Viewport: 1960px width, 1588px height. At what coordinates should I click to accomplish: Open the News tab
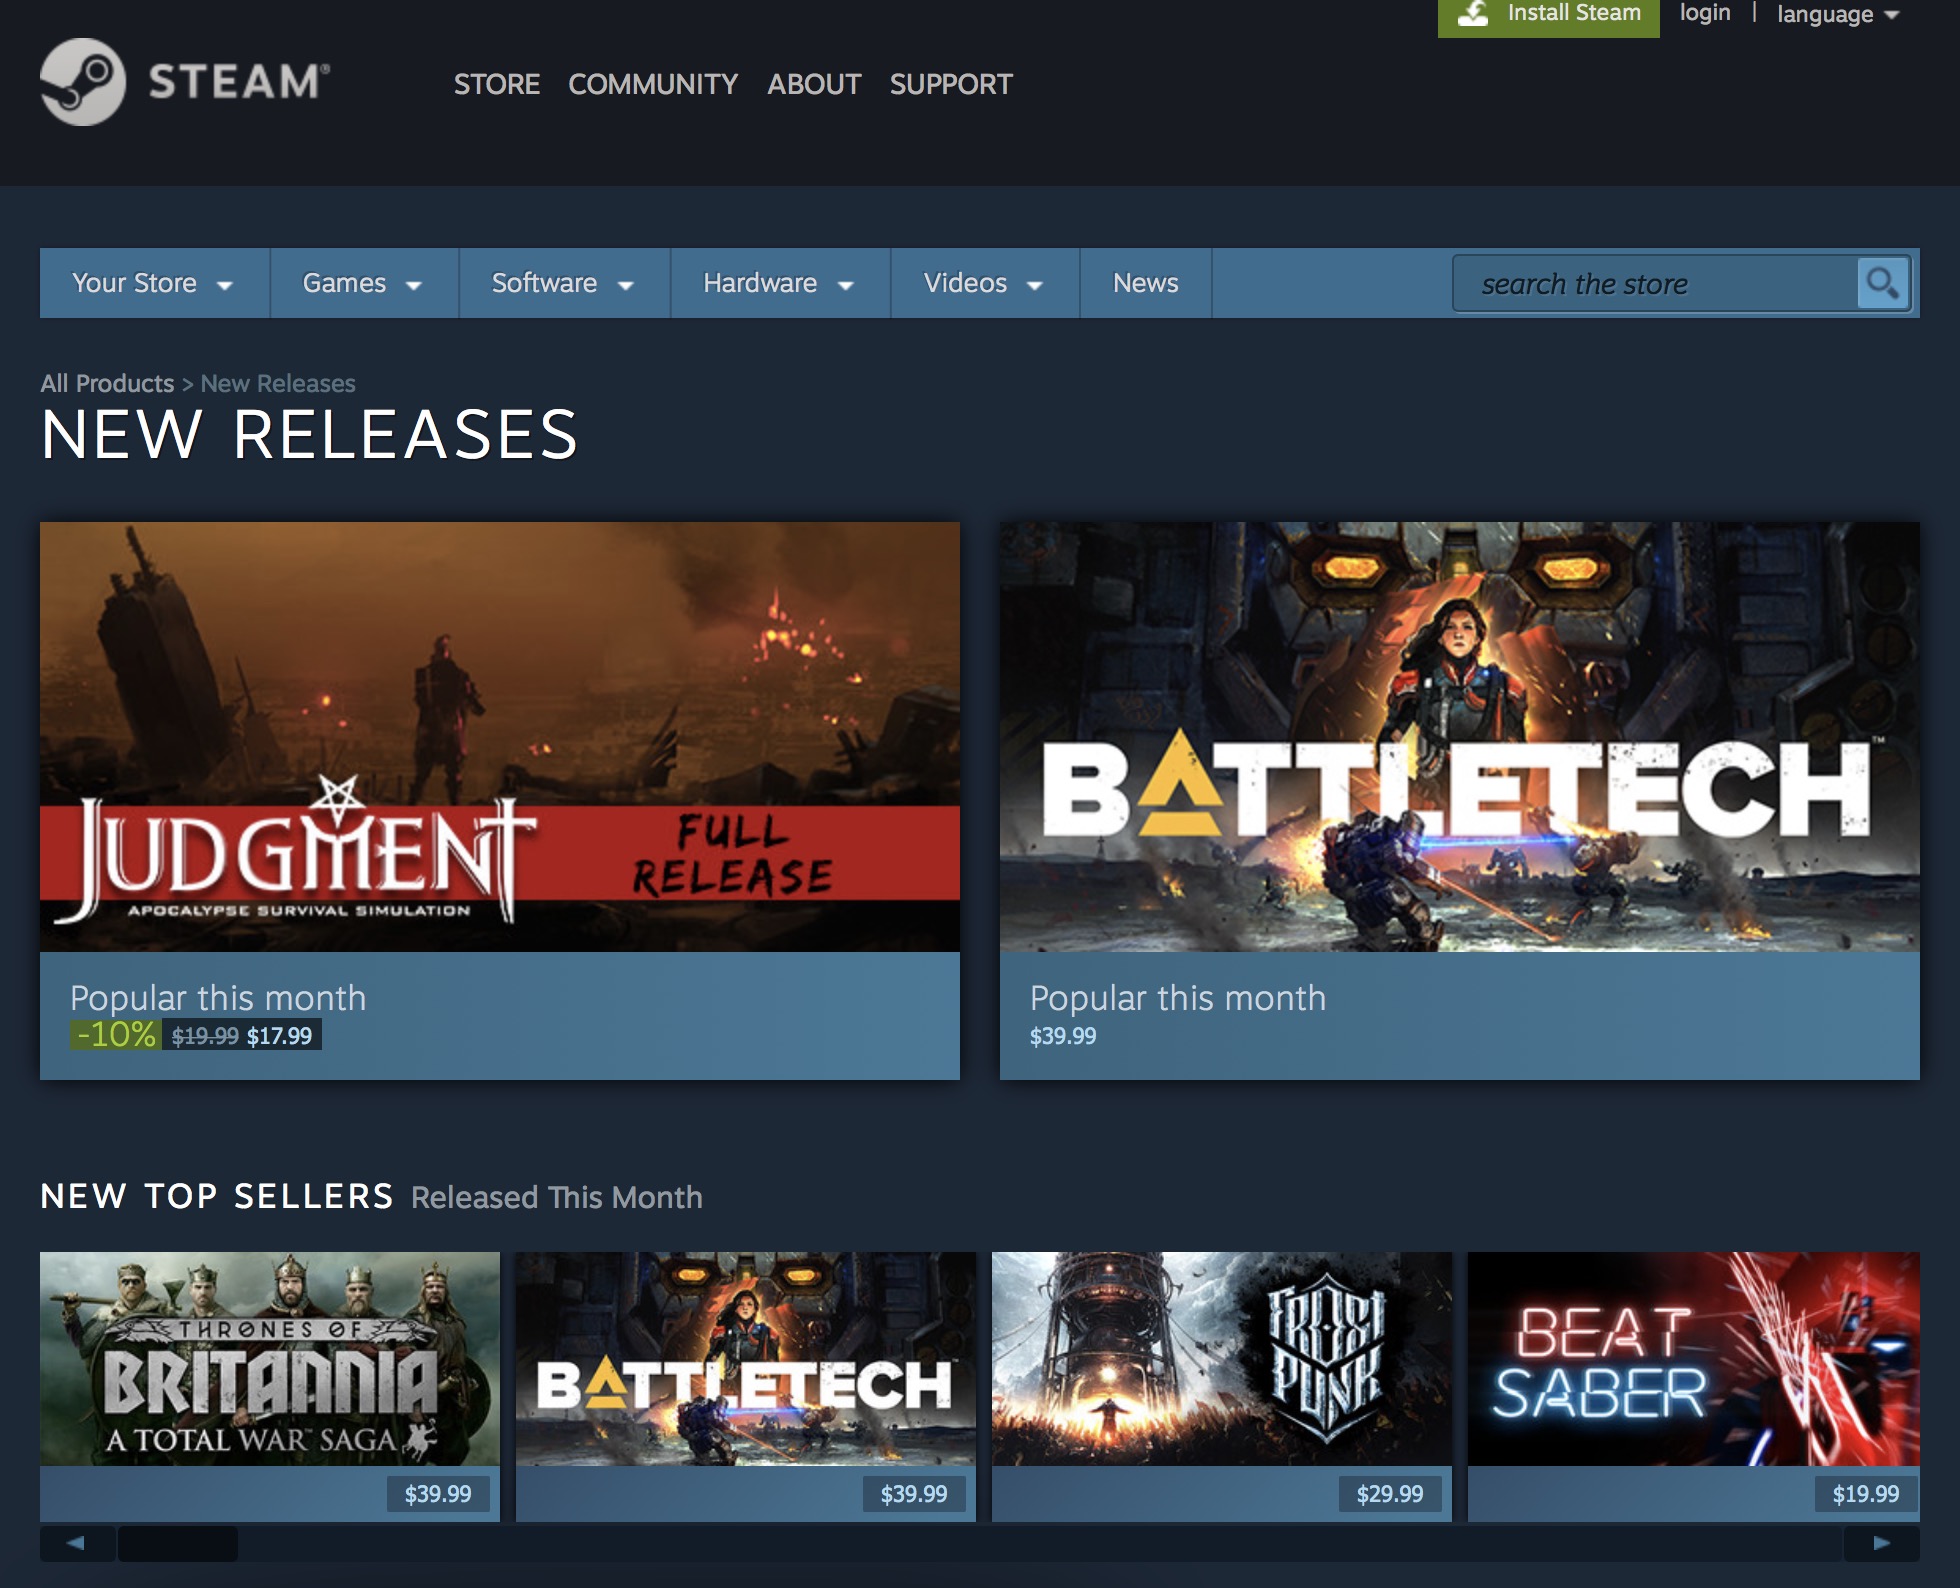pyautogui.click(x=1146, y=283)
